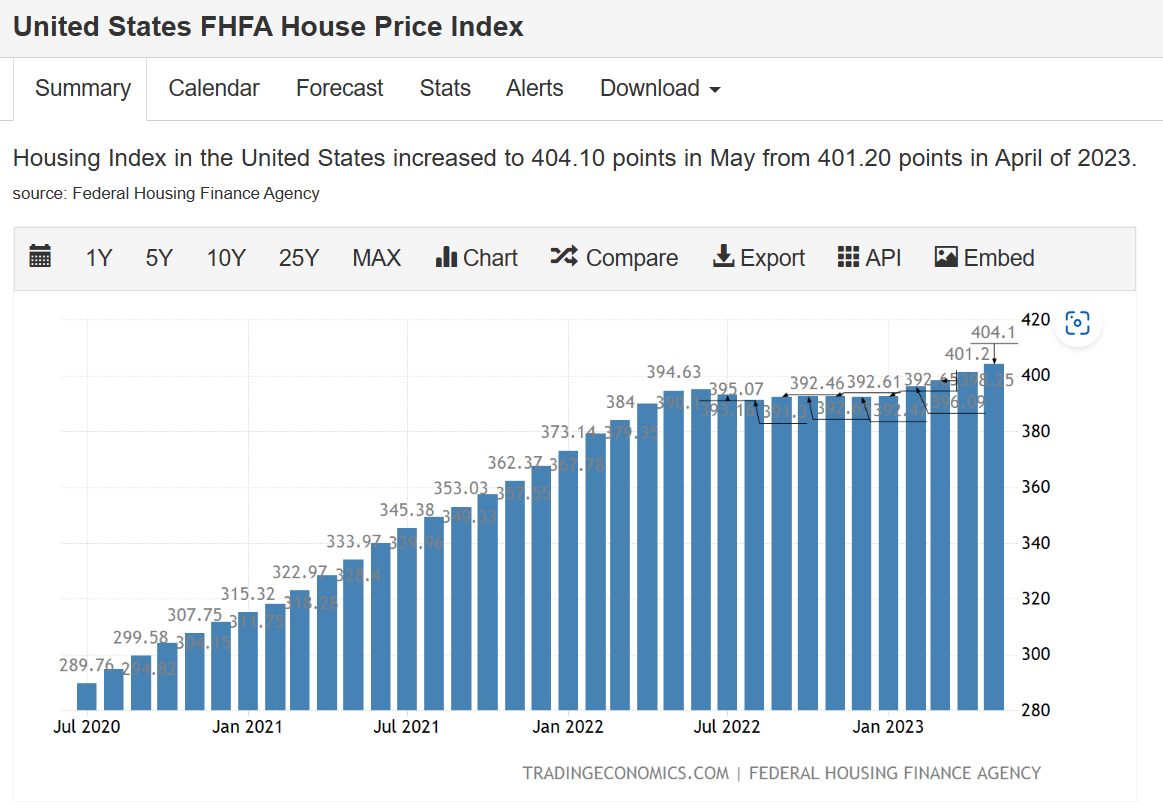Open the Forecast tab
The width and height of the screenshot is (1163, 805).
(x=339, y=88)
